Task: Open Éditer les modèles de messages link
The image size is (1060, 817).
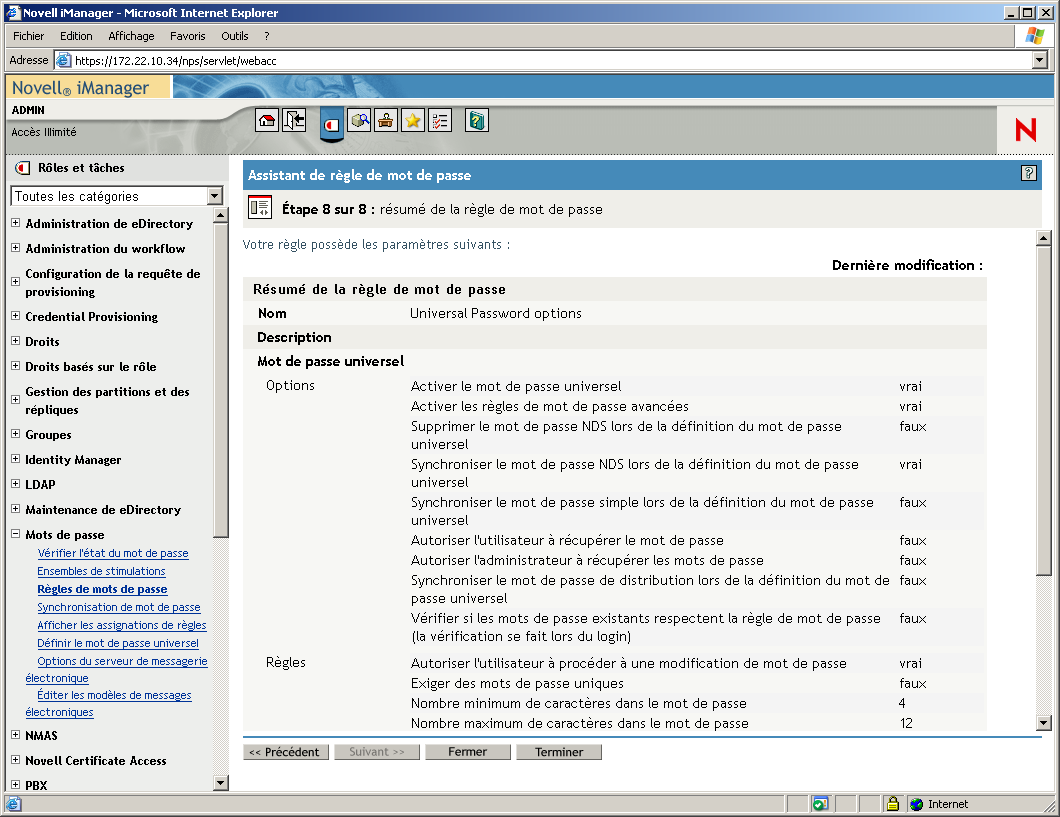Action: coord(114,695)
